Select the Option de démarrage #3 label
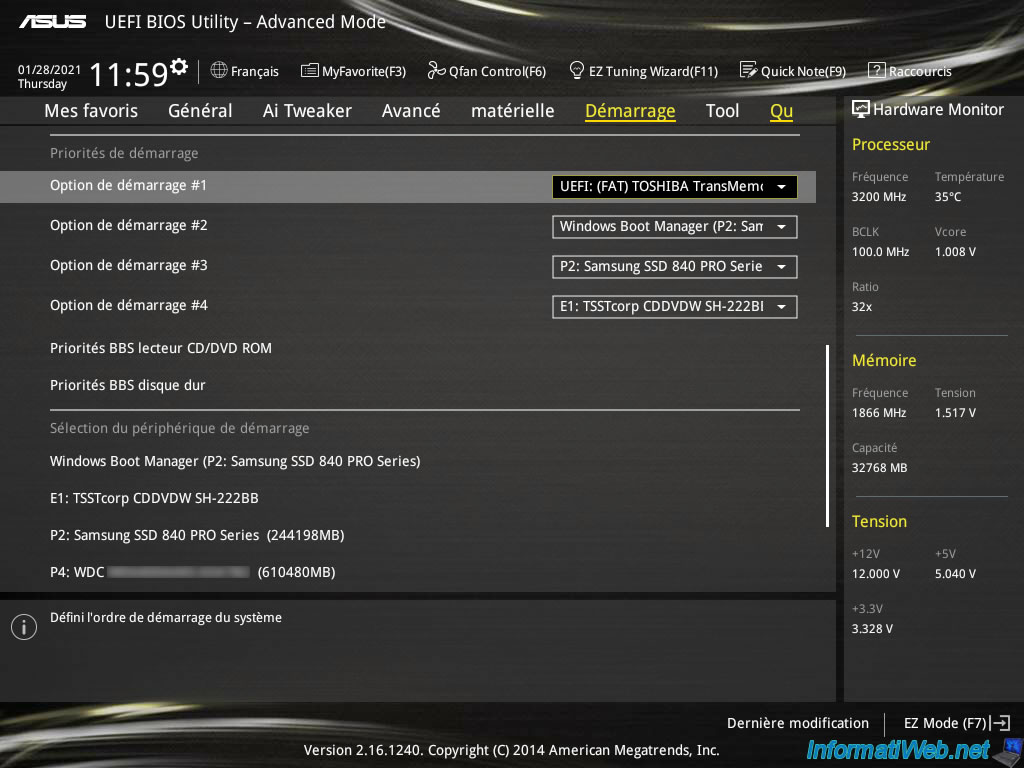The height and width of the screenshot is (768, 1024). [x=129, y=265]
